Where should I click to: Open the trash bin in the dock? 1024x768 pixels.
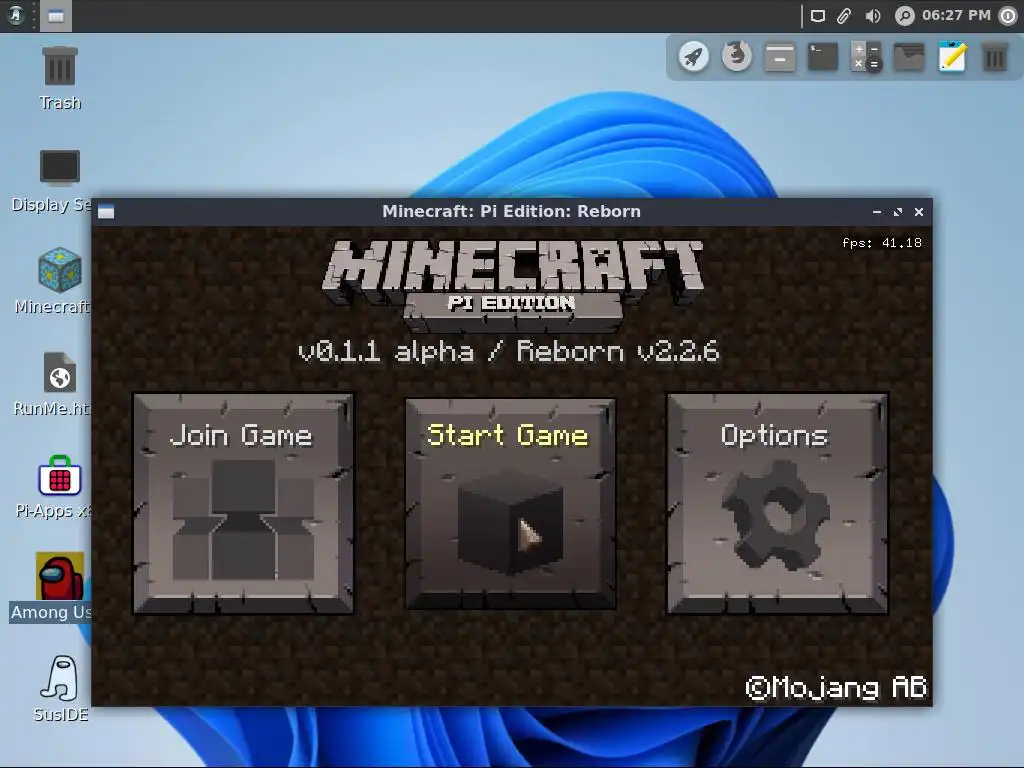[x=995, y=57]
